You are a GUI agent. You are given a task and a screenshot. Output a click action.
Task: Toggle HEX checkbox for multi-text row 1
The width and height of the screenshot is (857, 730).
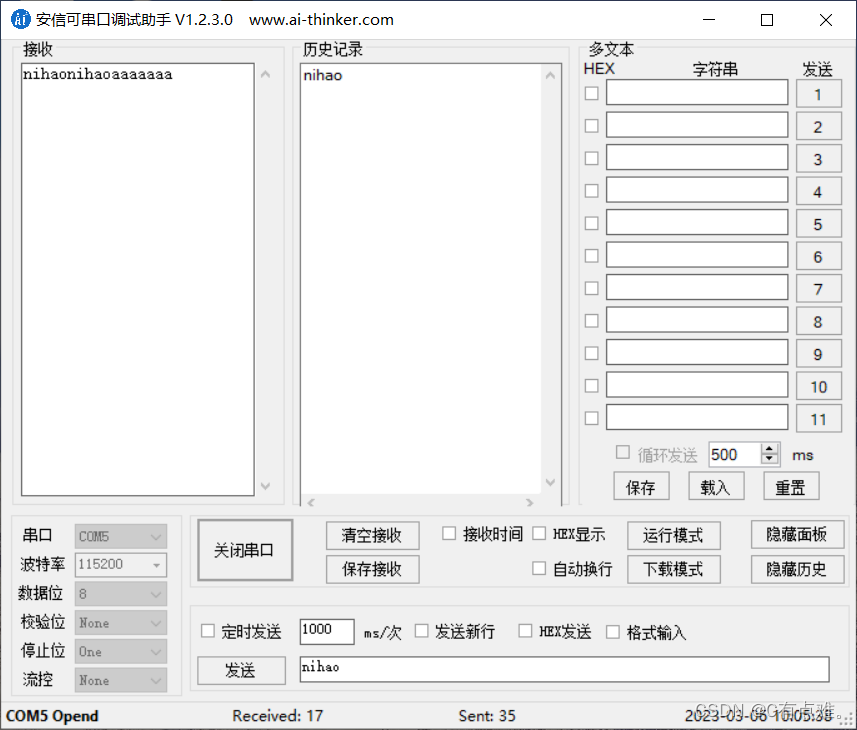(x=591, y=93)
